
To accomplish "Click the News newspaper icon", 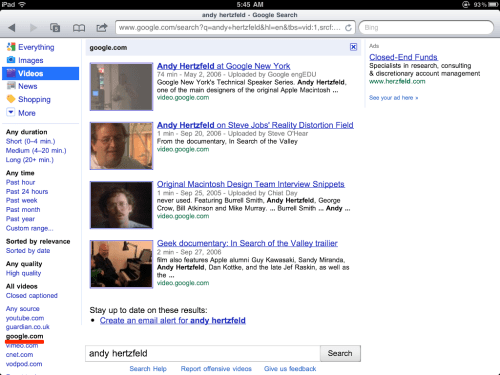I will 11,86.
